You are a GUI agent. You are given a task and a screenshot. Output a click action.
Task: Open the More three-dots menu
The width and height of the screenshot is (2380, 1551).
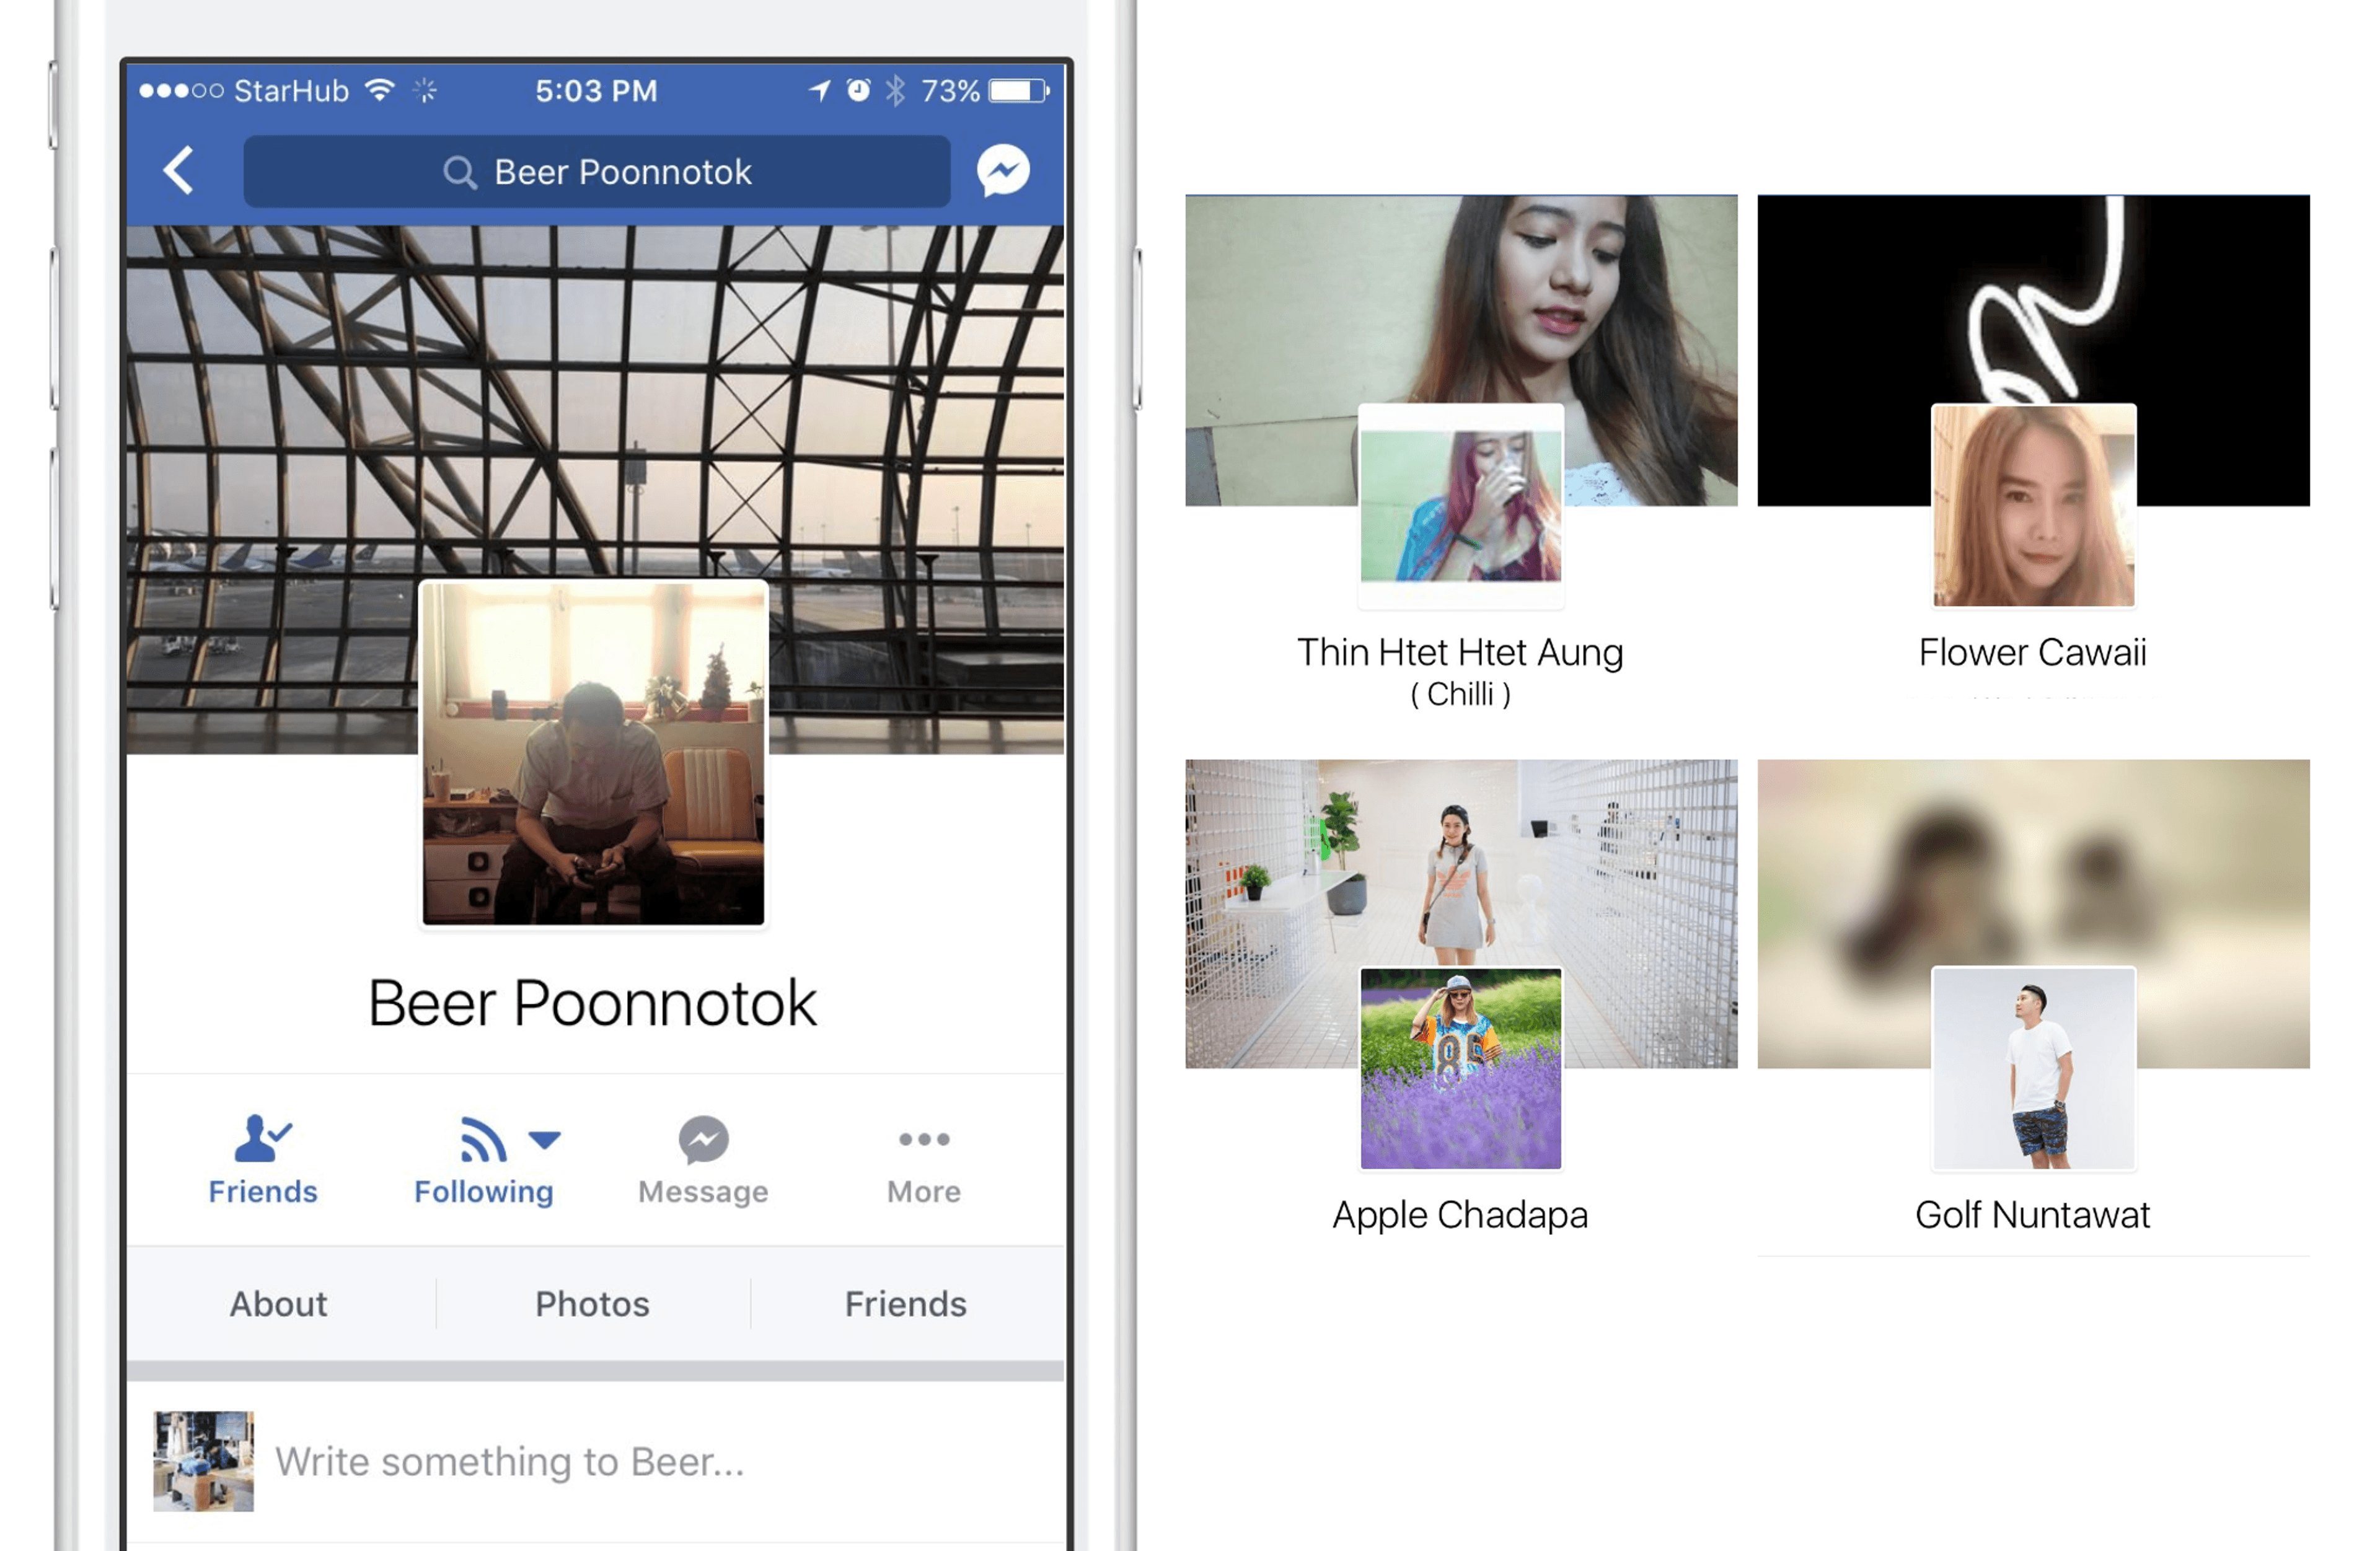[923, 1139]
